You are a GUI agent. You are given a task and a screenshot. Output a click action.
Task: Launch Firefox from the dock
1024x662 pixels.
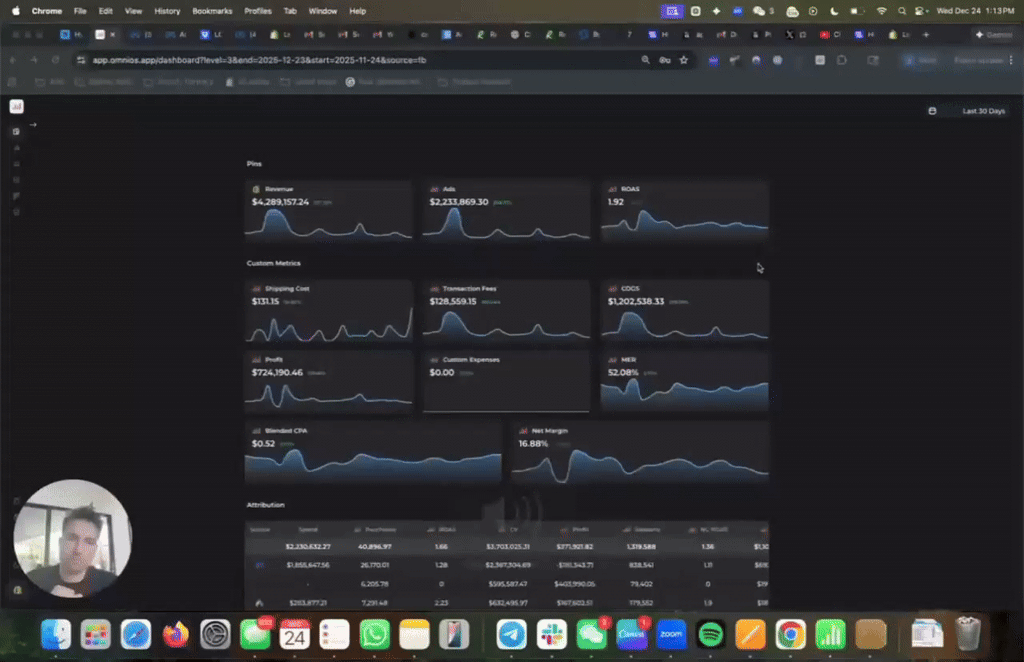point(176,635)
